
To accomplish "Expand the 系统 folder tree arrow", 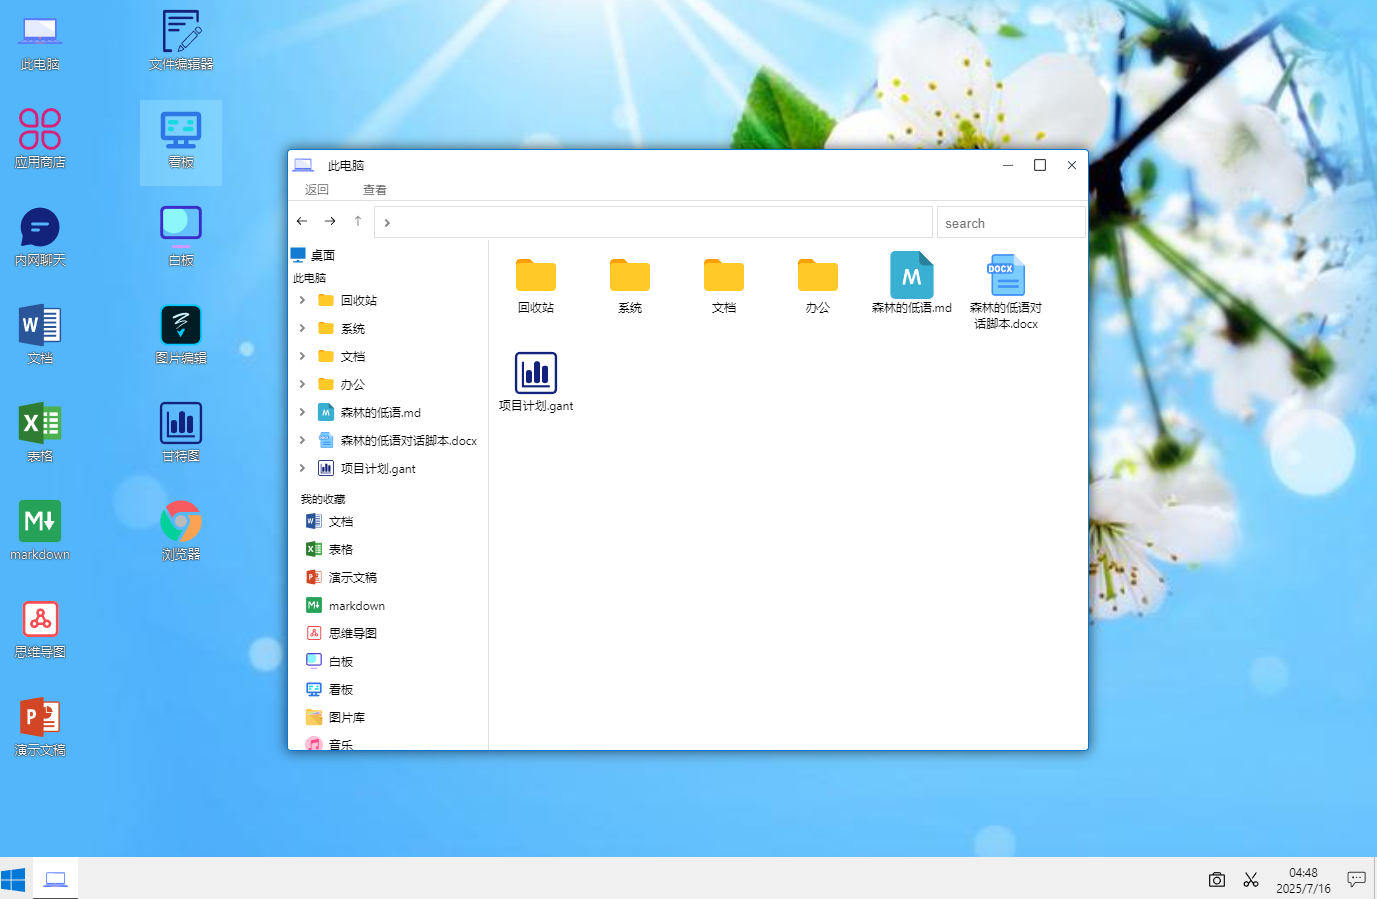I will [302, 328].
